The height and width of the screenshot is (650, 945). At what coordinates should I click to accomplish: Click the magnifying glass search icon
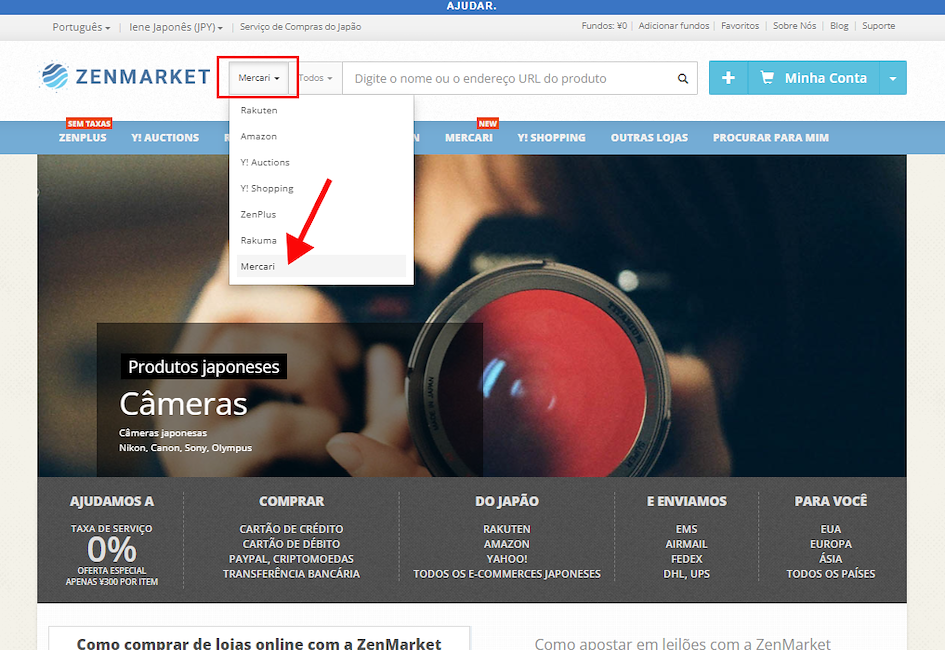pyautogui.click(x=682, y=78)
